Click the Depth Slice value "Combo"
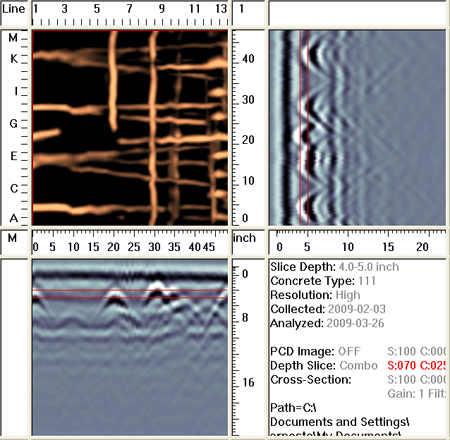 click(359, 365)
